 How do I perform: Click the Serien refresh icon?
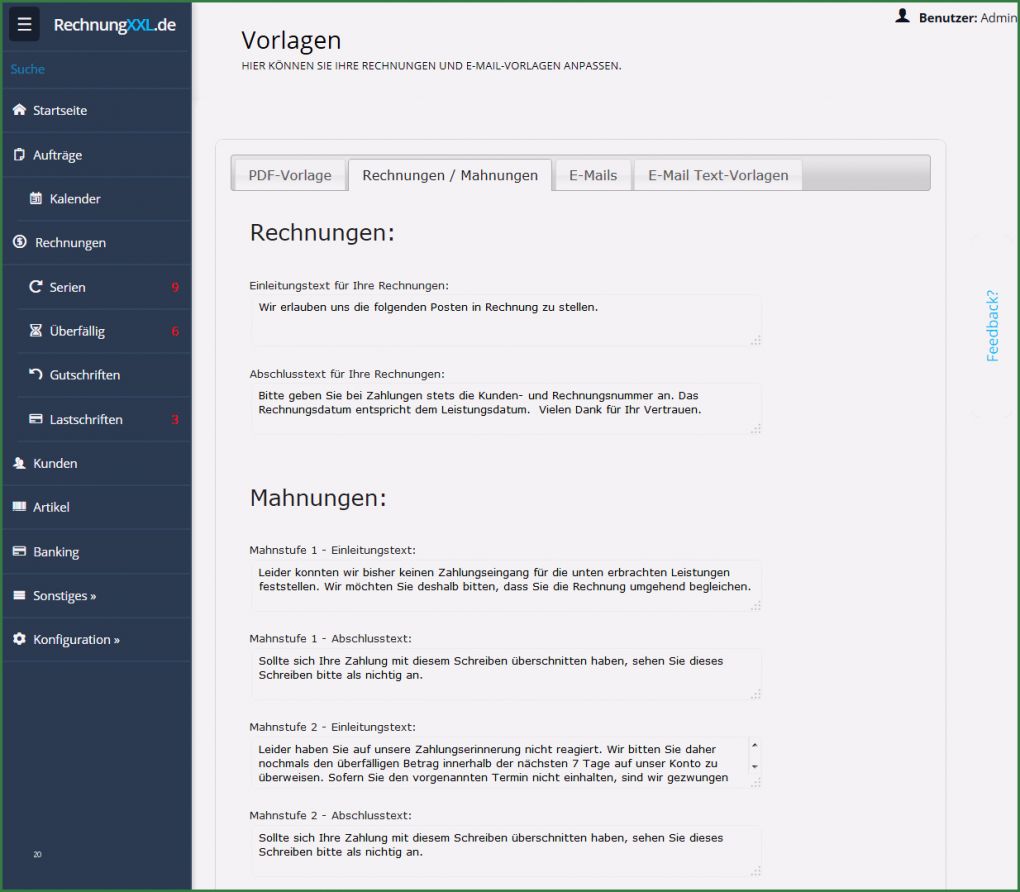pyautogui.click(x=36, y=287)
